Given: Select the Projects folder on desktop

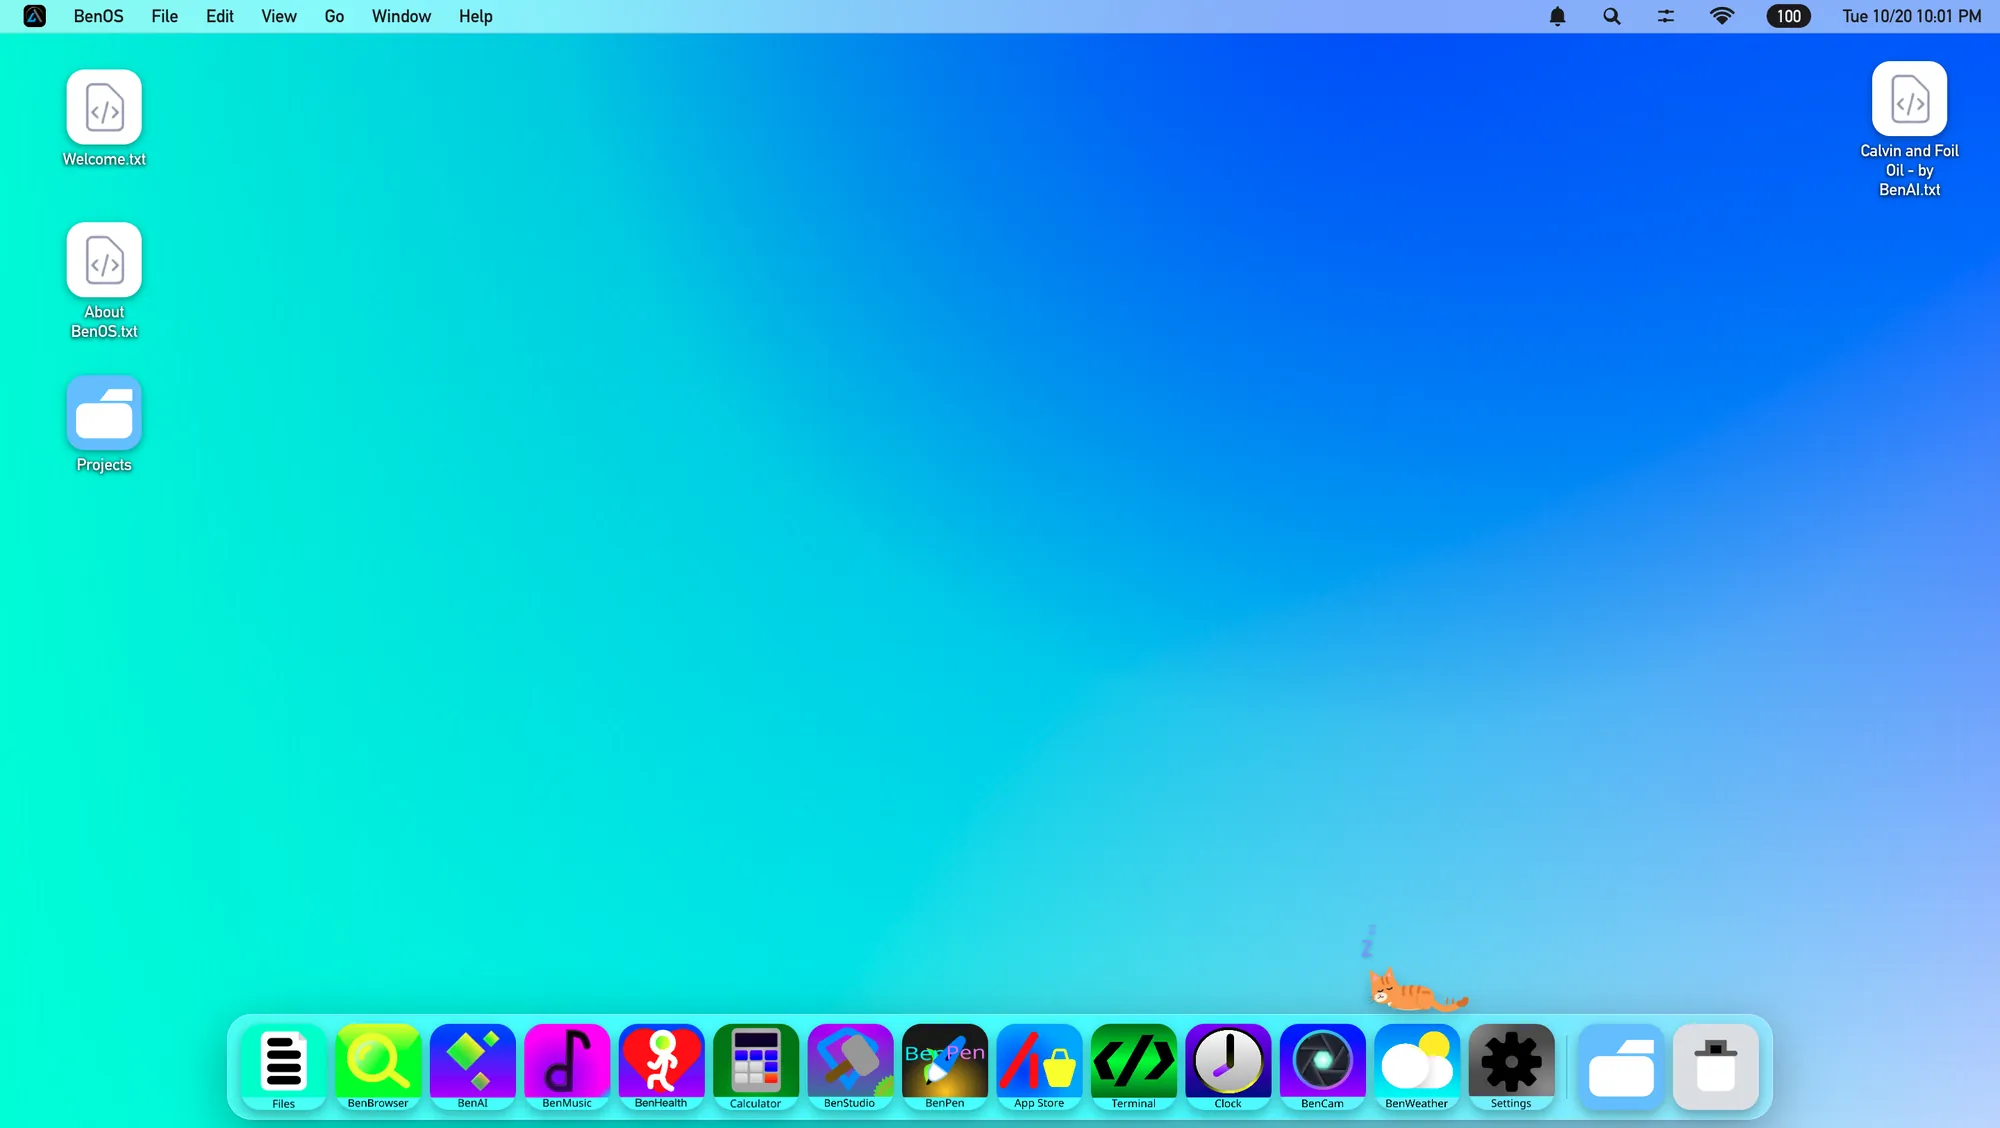Looking at the screenshot, I should pos(104,424).
